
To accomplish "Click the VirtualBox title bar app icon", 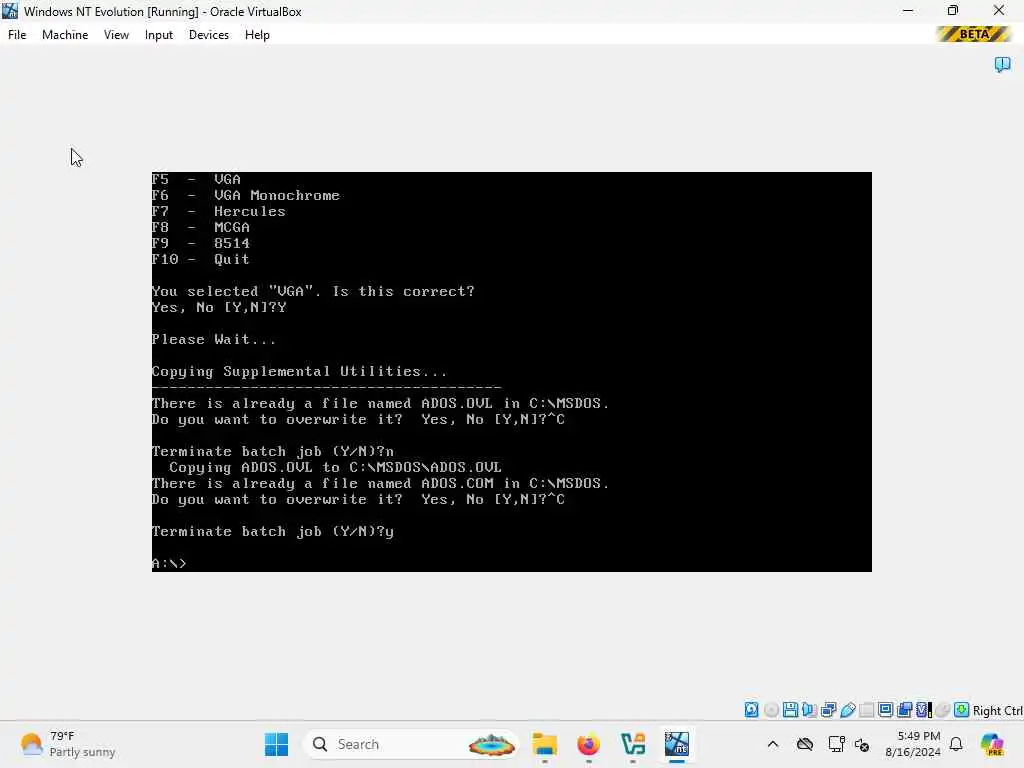I will (10, 11).
